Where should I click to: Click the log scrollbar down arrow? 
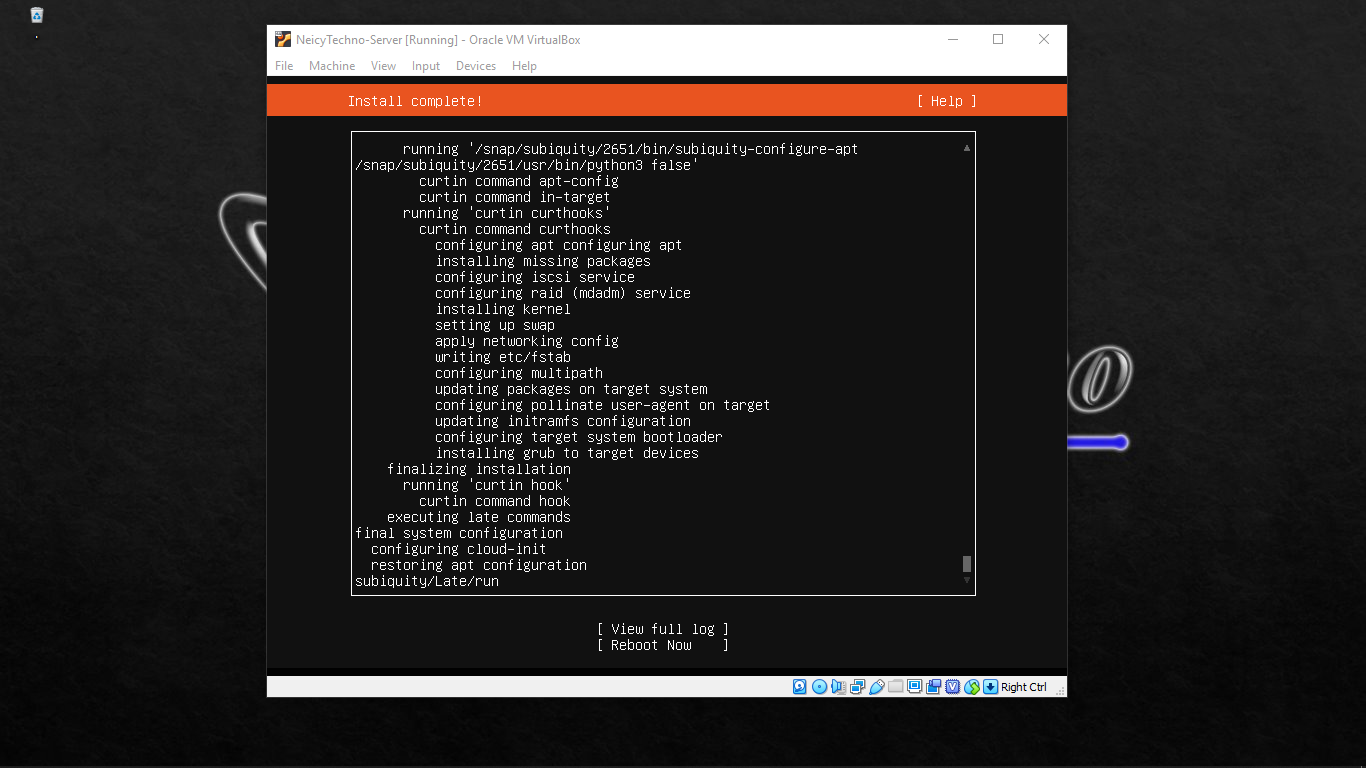coord(967,580)
